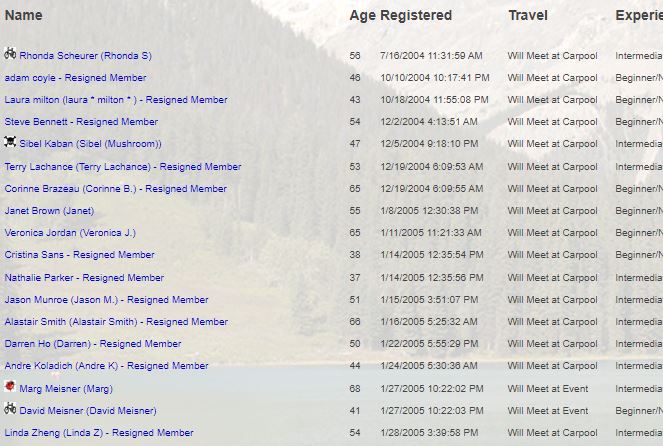
Task: Click the red icon beside Marg Meisner
Action: pos(10,386)
